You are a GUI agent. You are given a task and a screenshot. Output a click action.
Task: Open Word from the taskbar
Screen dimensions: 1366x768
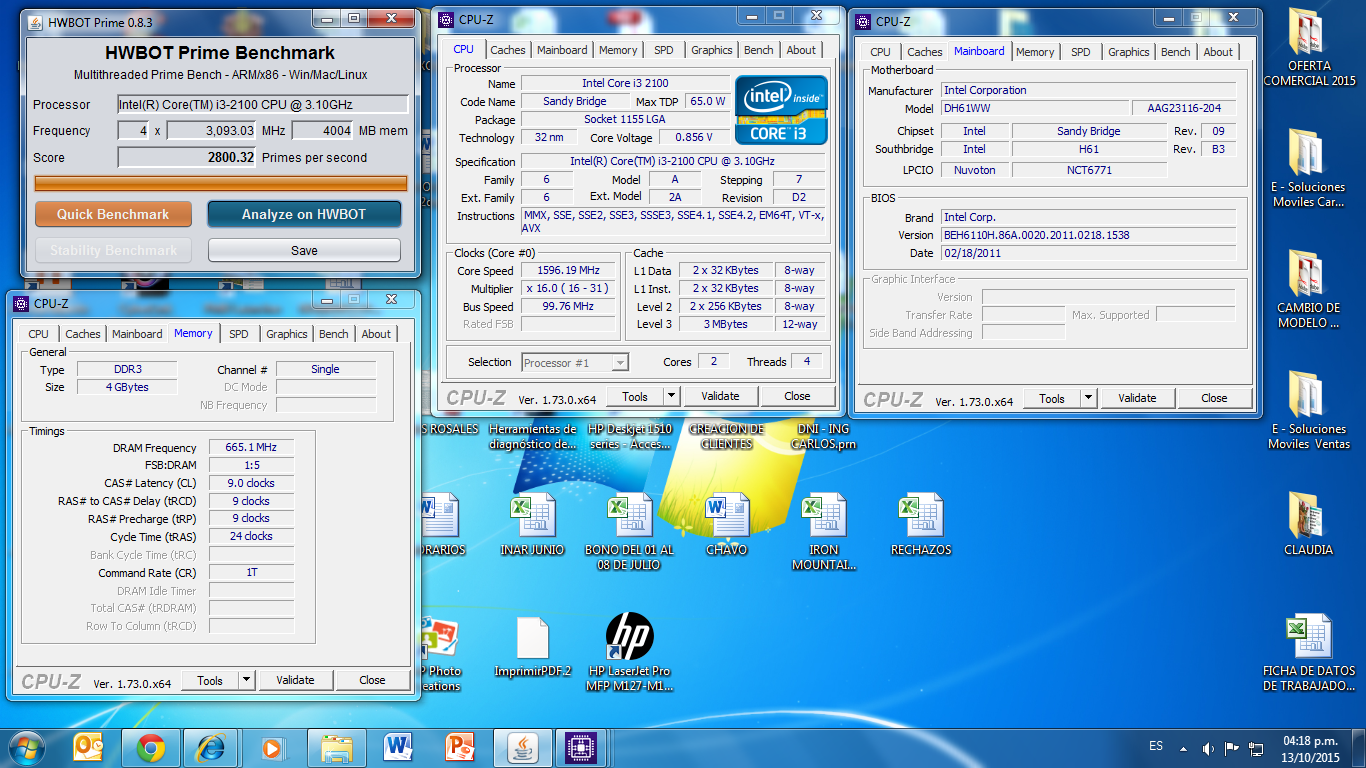pyautogui.click(x=397, y=747)
